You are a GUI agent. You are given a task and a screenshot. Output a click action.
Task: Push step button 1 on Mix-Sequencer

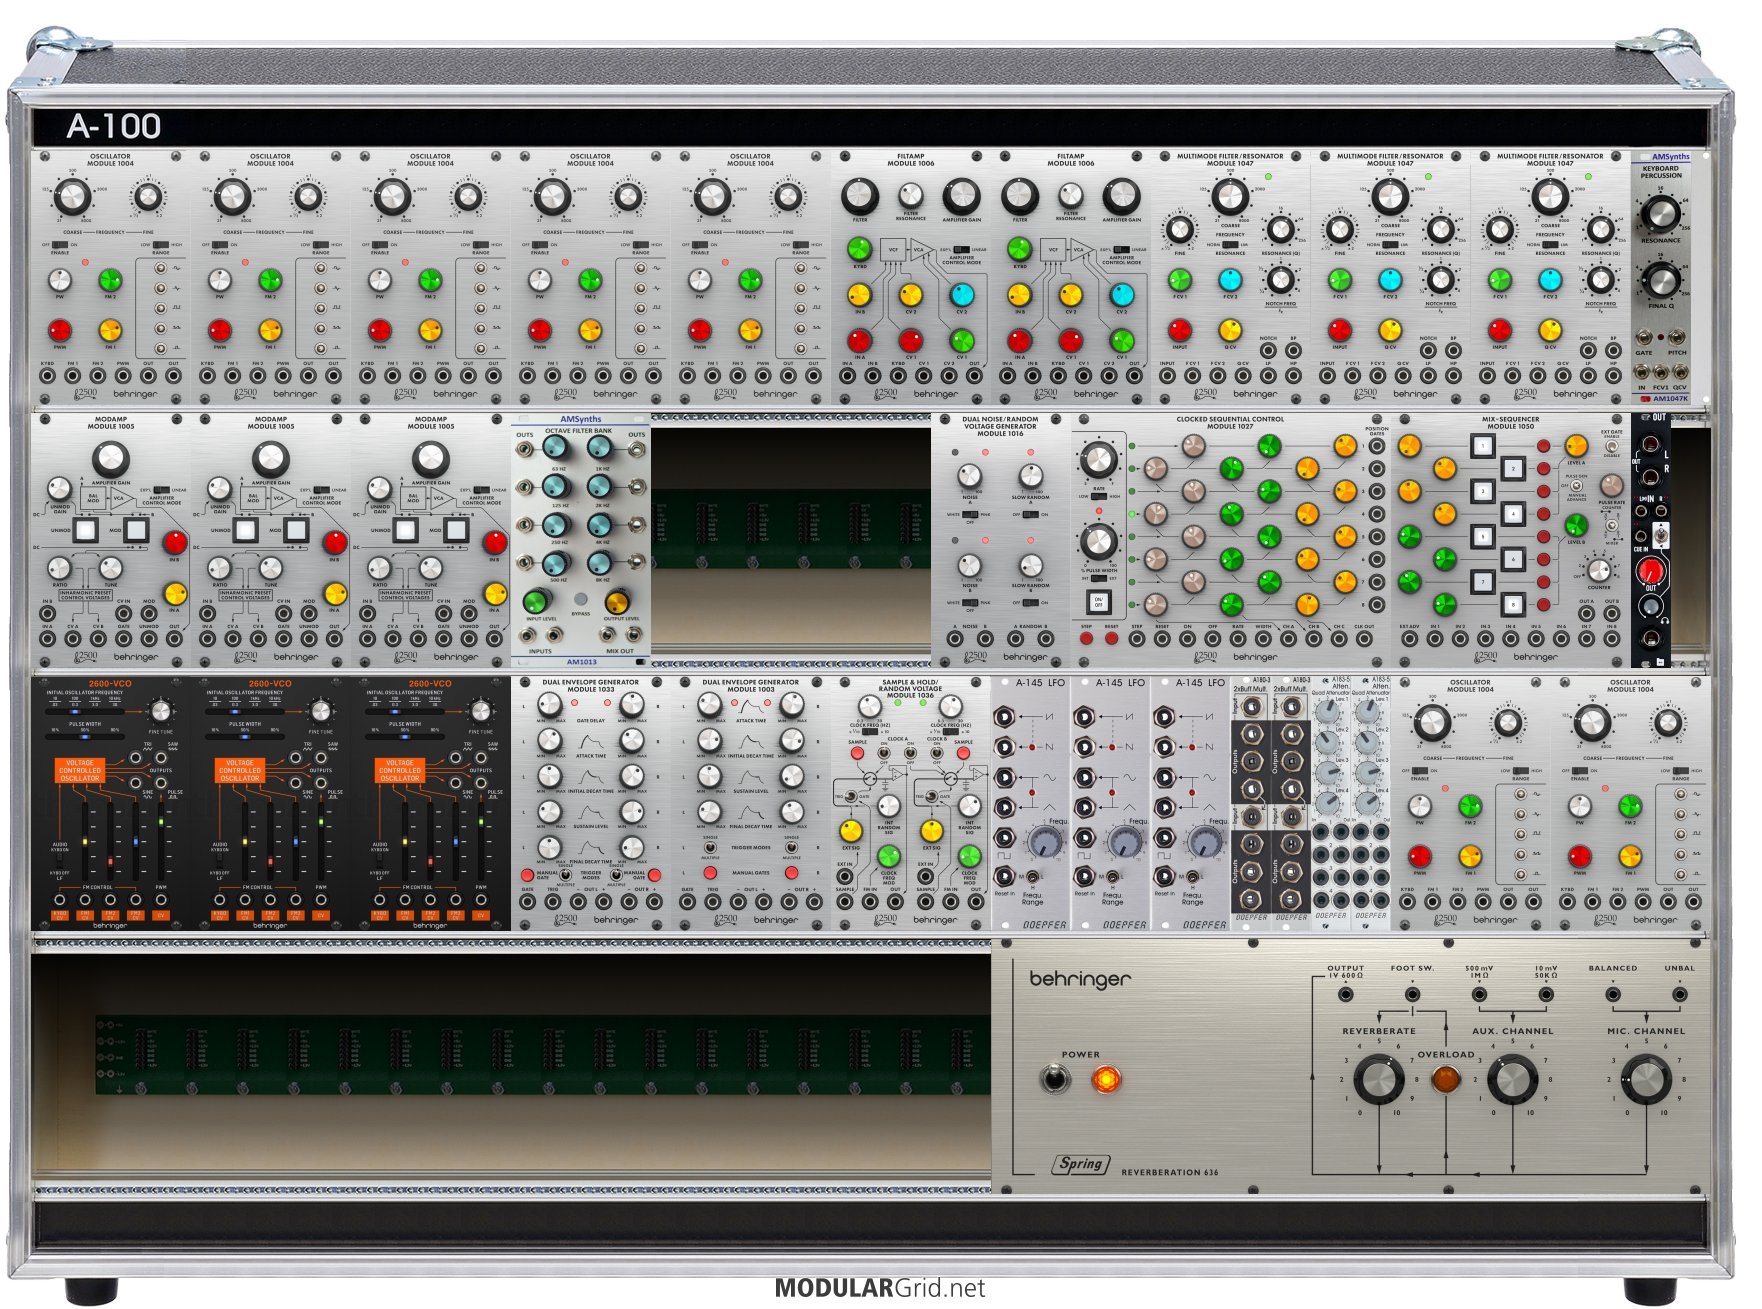pos(1483,445)
